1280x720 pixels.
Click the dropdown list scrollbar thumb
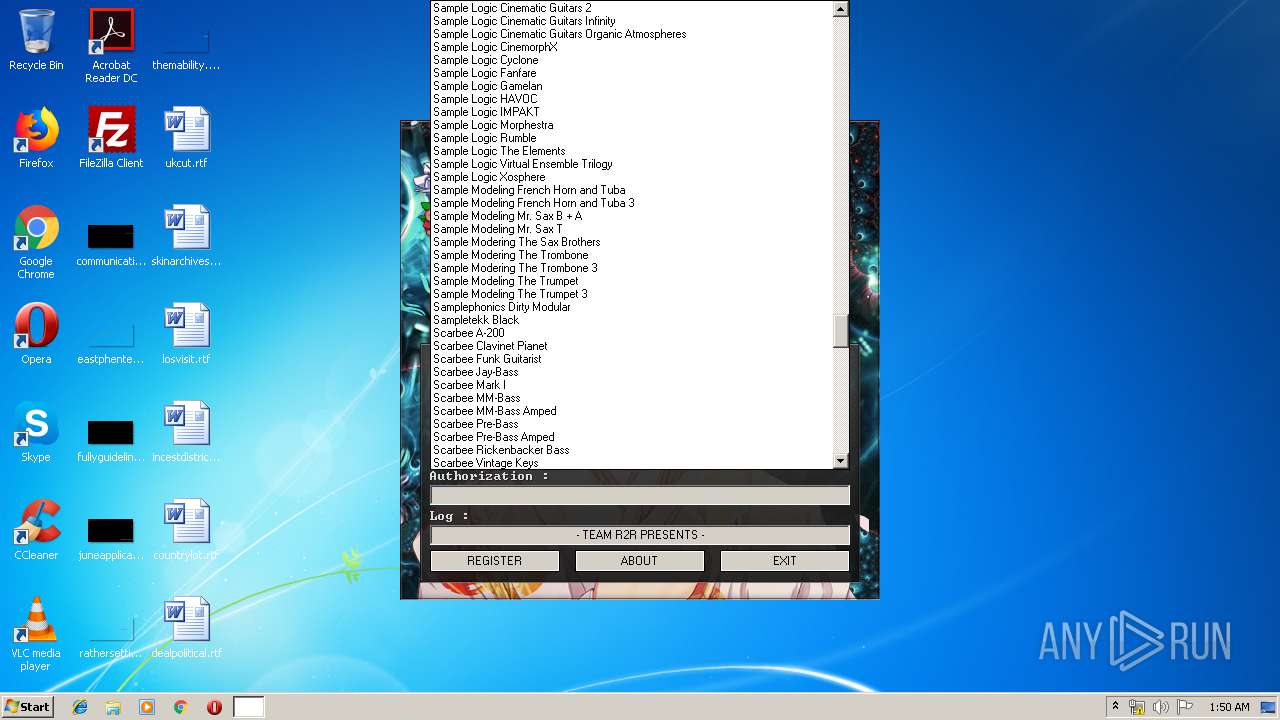pos(840,331)
